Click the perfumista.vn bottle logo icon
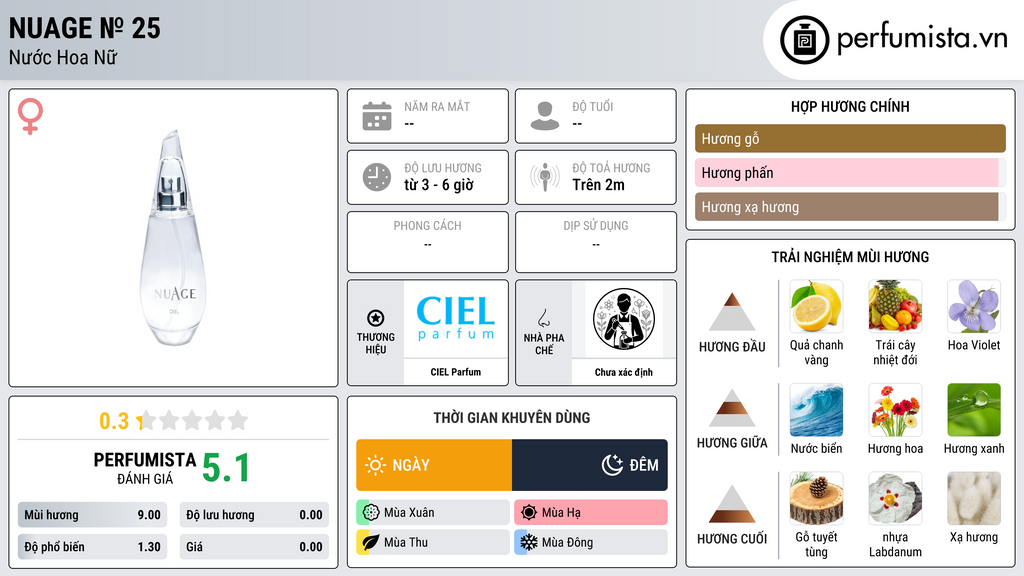Screen dimensions: 1024x576 click(804, 40)
